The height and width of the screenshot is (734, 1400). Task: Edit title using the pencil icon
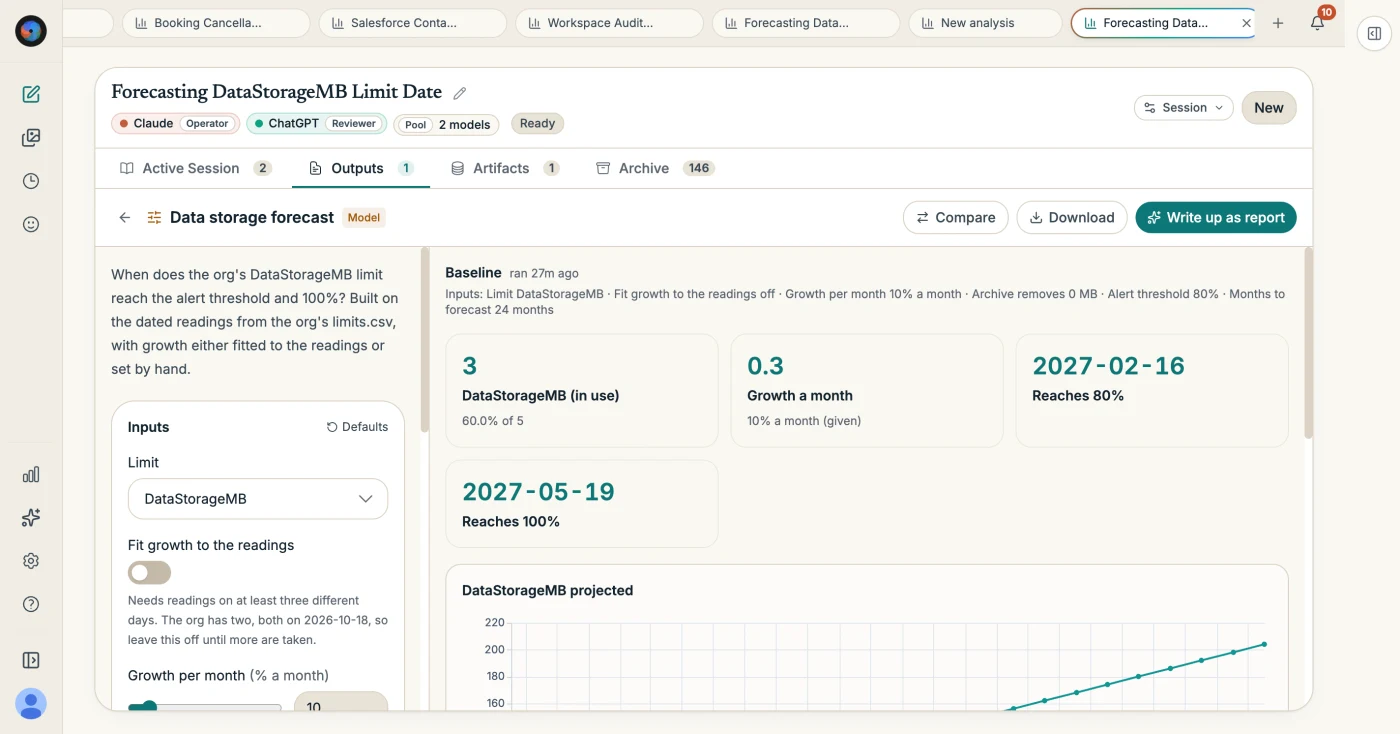pos(460,93)
